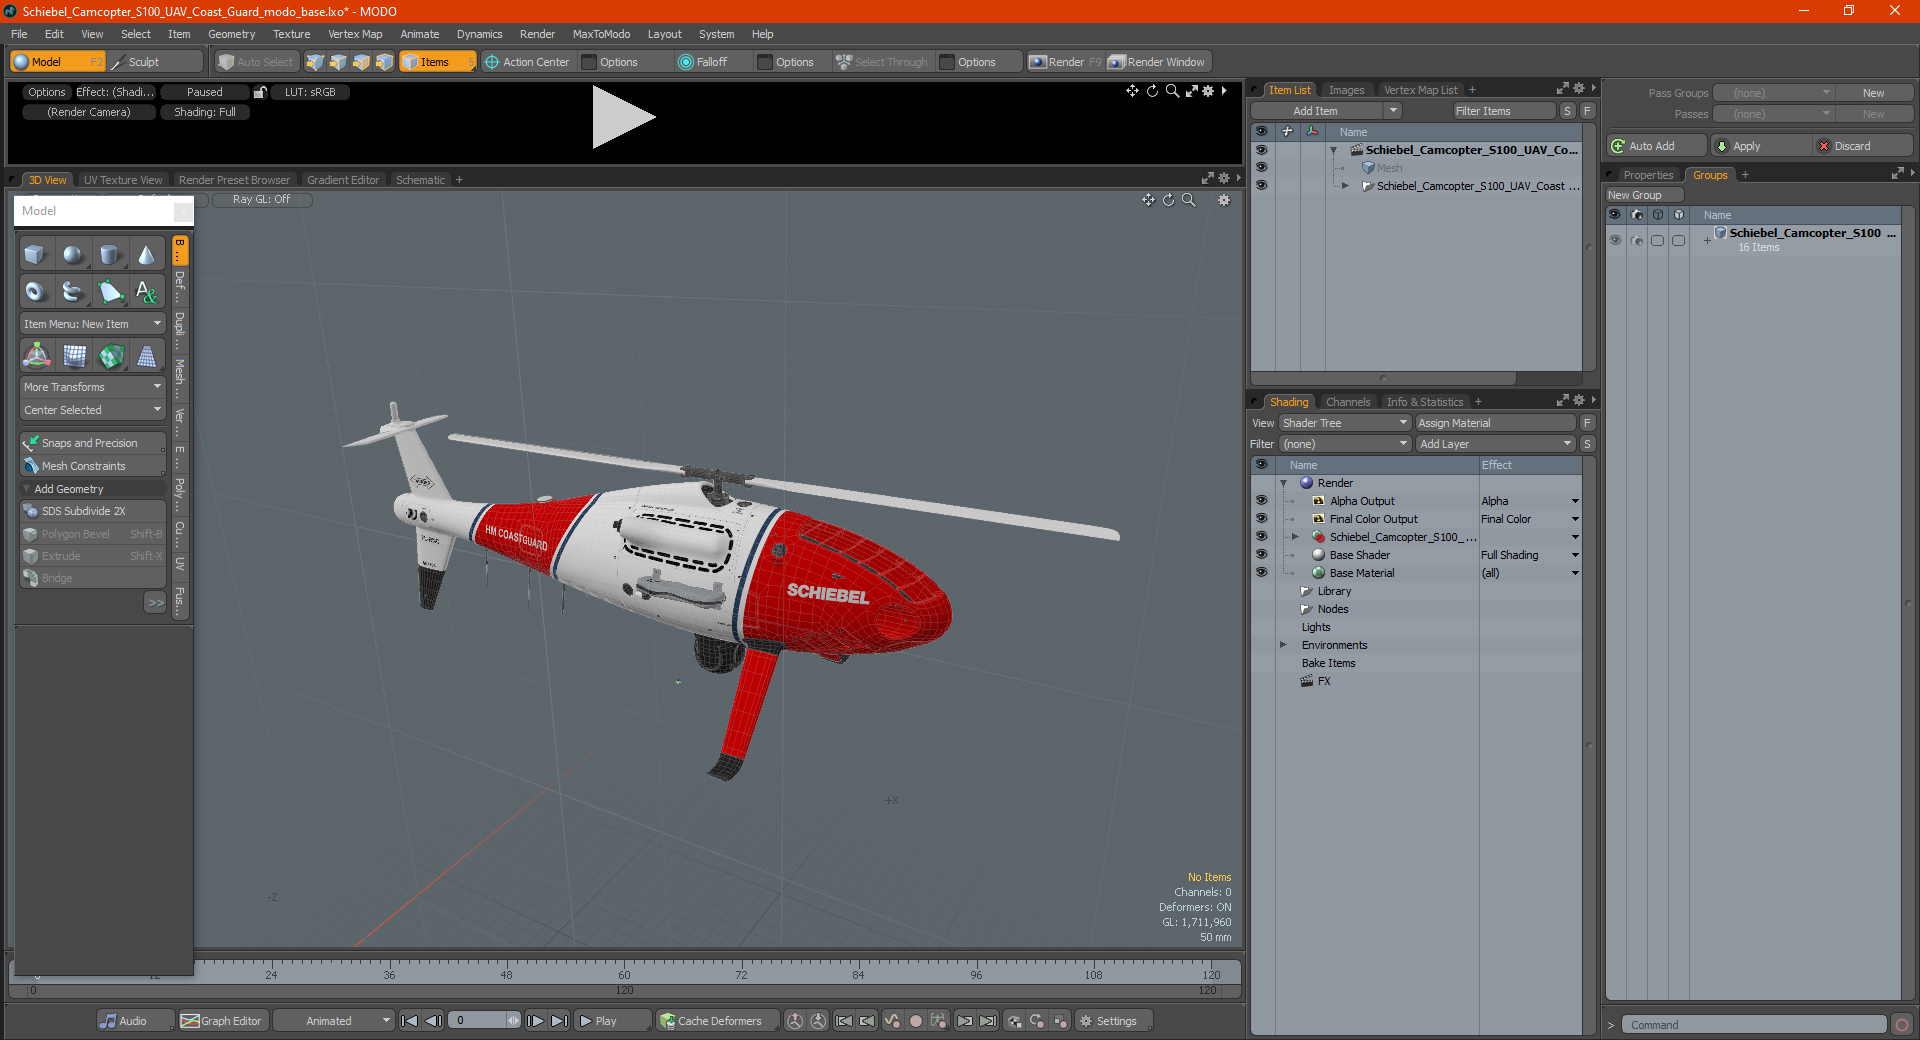The width and height of the screenshot is (1920, 1040).
Task: Toggle Auto Select mode
Action: click(x=256, y=62)
